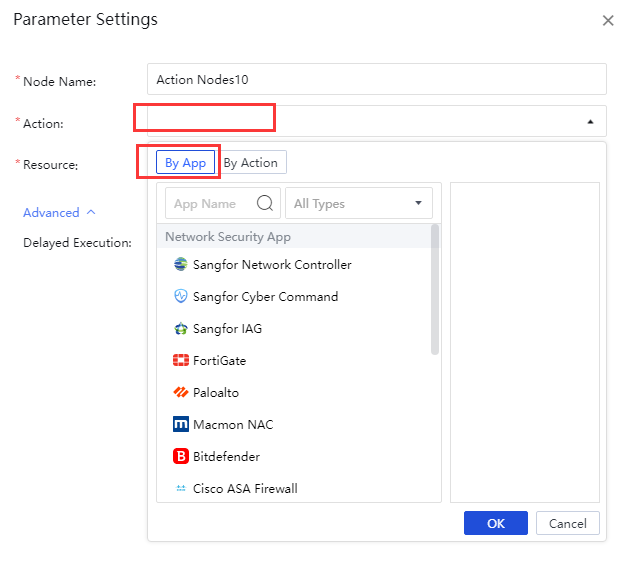Select the Macmon NAC icon

click(180, 425)
